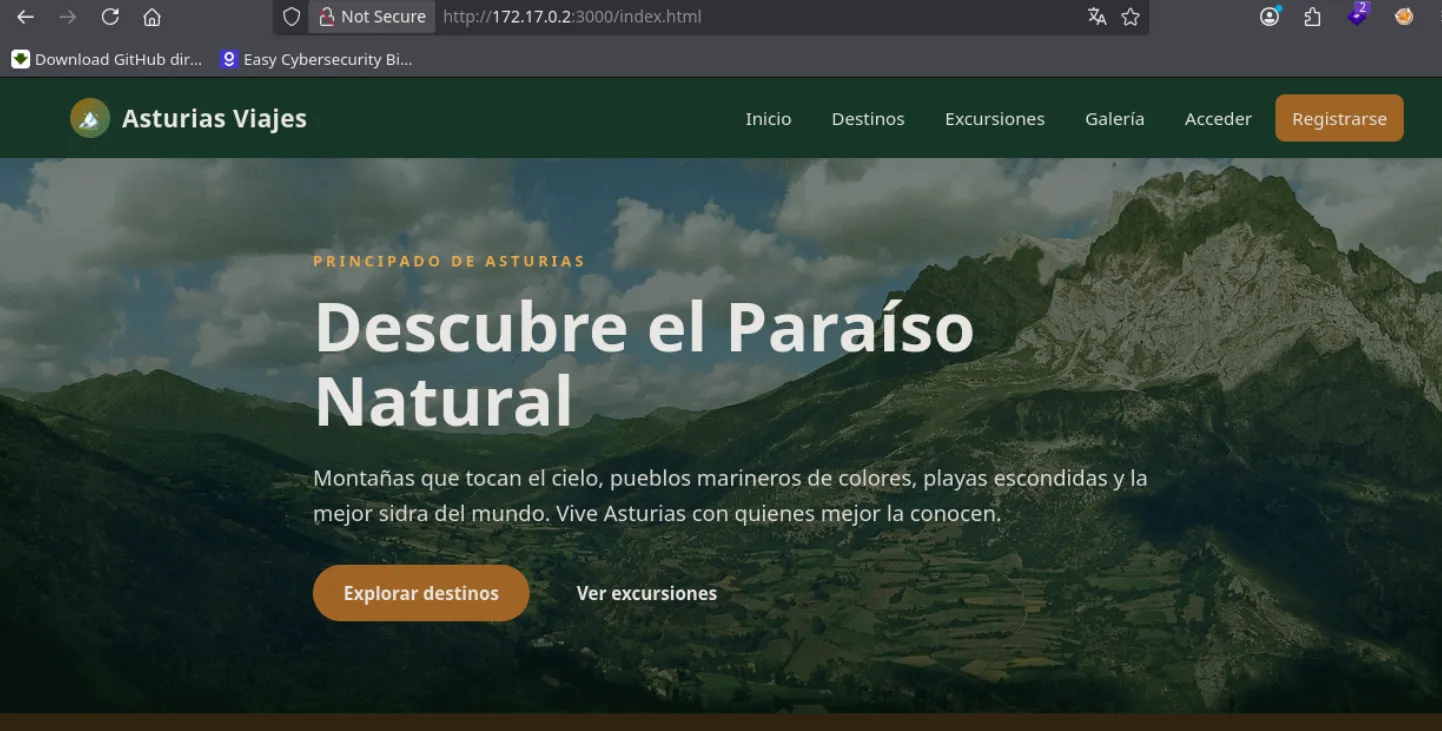
Task: Bookmark this page with the star
Action: 1130,17
